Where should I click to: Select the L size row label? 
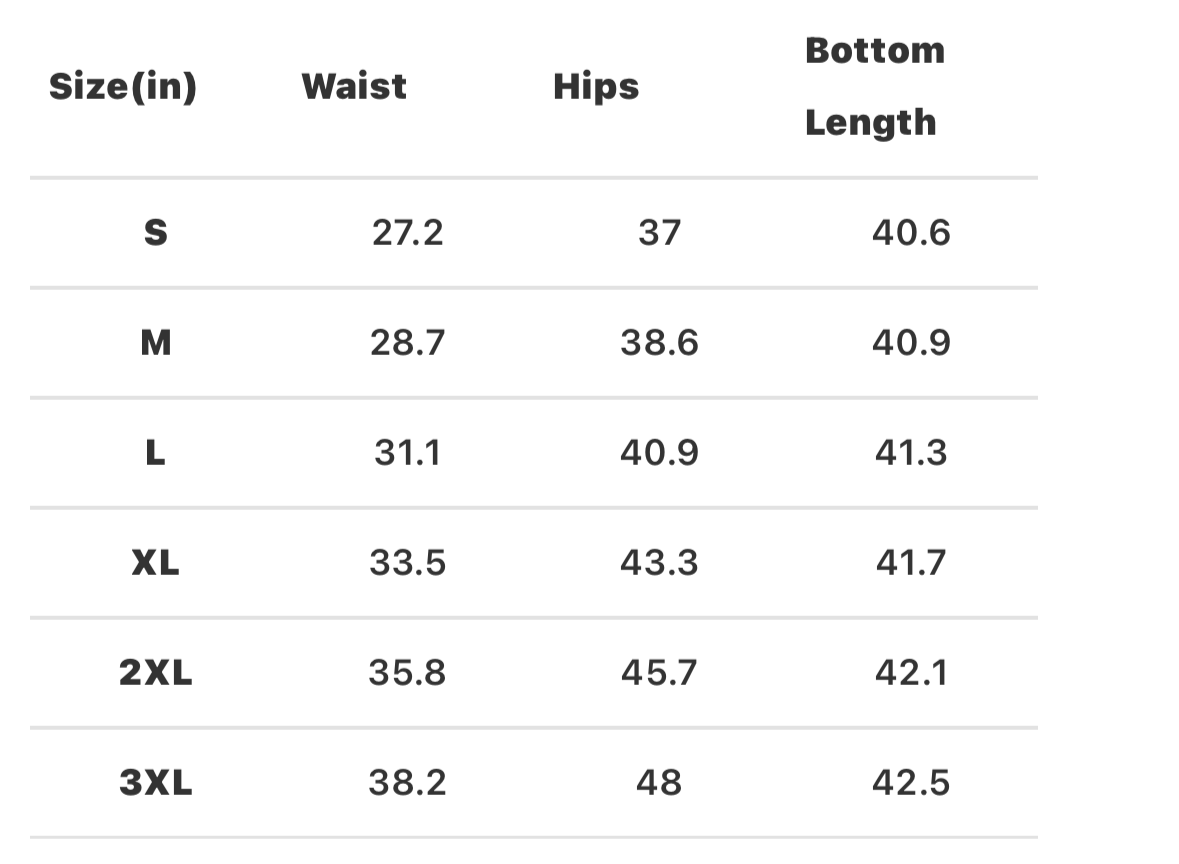[156, 453]
